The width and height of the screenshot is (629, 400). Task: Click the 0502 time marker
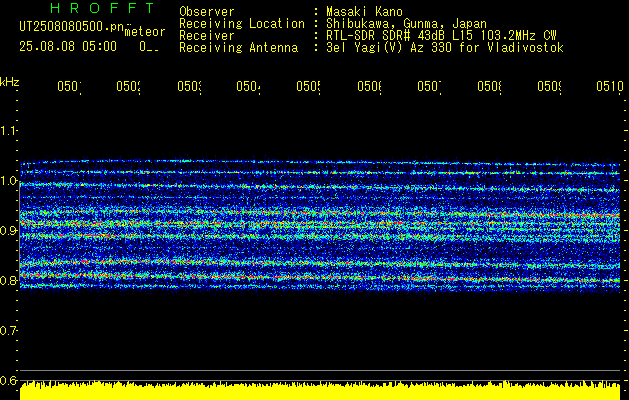click(128, 86)
